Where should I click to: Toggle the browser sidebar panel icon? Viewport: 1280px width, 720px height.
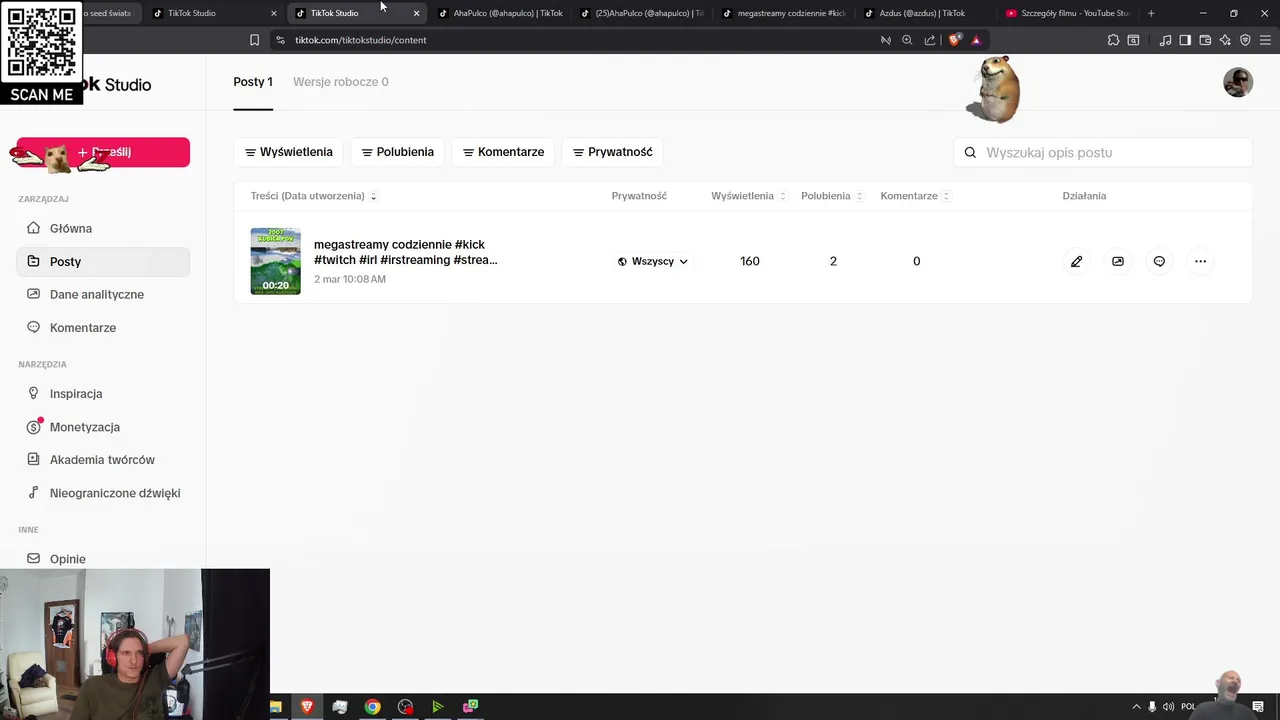tap(1185, 40)
